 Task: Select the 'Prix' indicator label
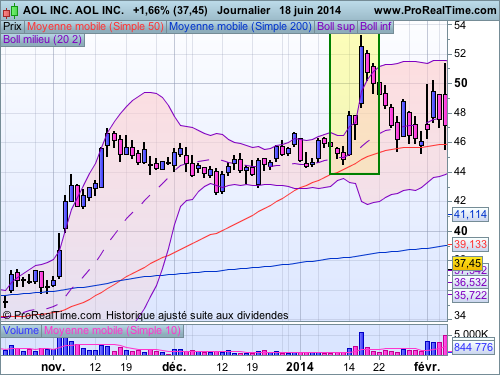pos(13,26)
